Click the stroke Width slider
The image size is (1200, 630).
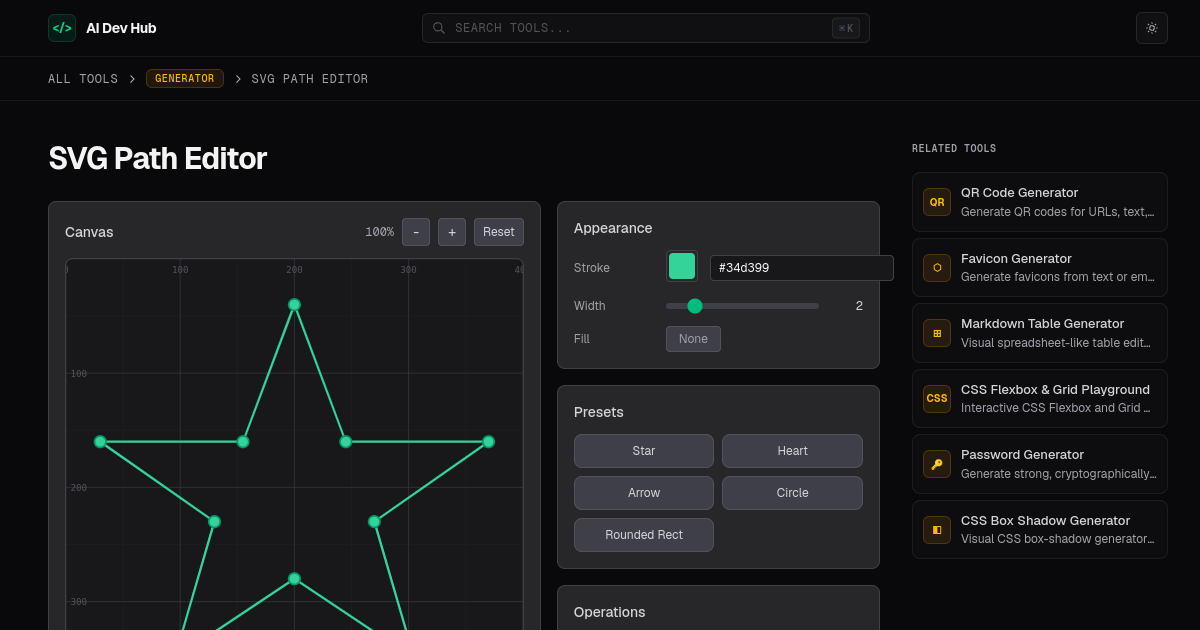742,306
